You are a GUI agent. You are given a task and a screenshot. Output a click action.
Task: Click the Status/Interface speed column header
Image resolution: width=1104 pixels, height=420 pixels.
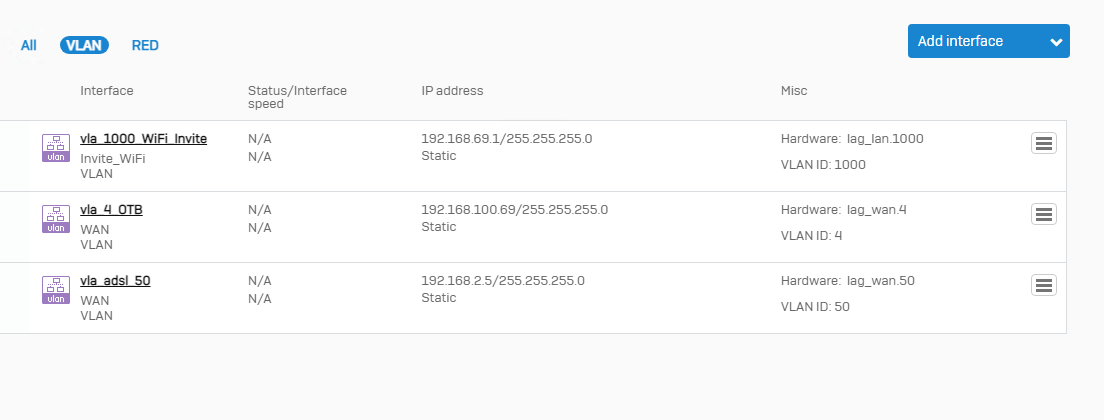click(x=297, y=97)
